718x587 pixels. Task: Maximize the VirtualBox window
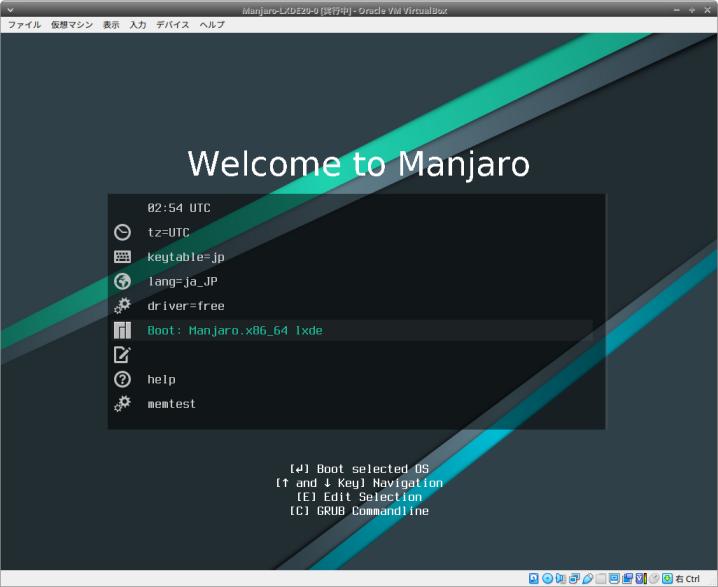[692, 10]
